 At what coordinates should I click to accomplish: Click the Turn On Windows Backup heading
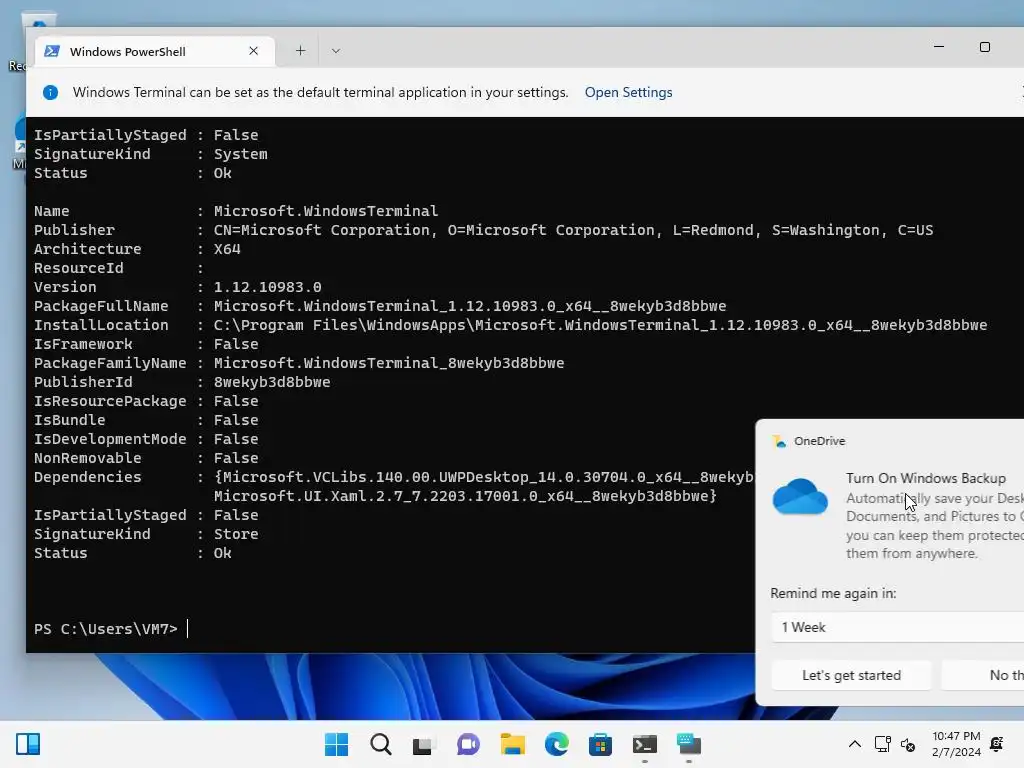926,478
